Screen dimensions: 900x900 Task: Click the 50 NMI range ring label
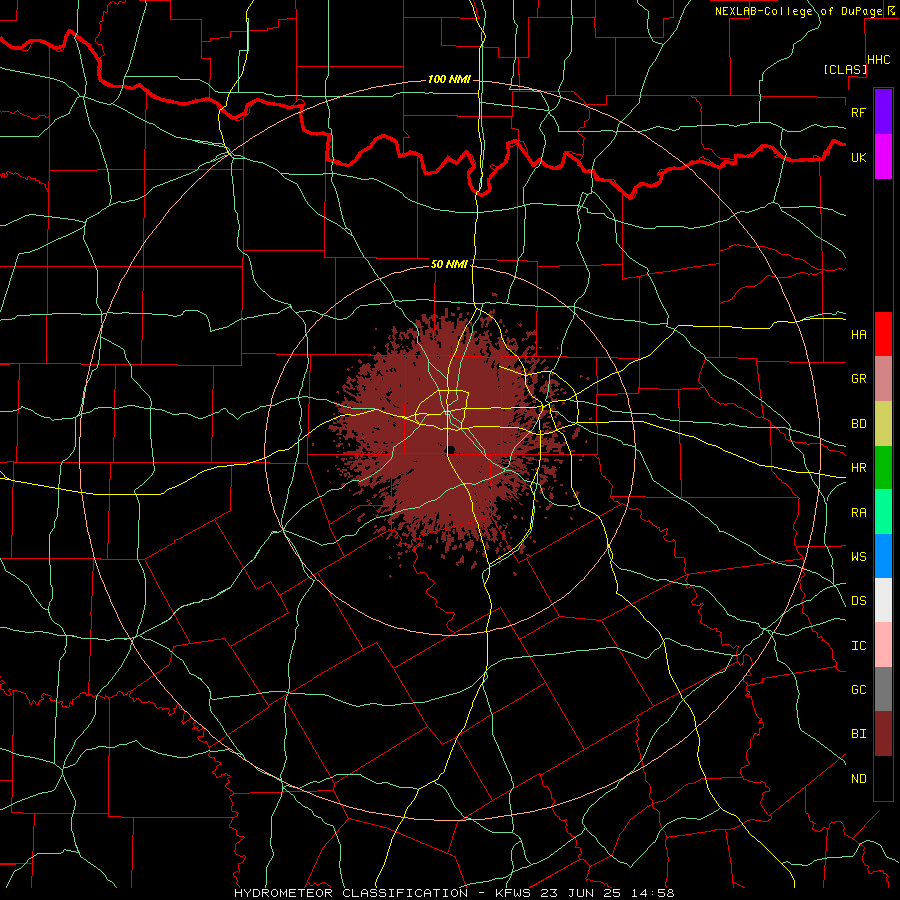(449, 264)
